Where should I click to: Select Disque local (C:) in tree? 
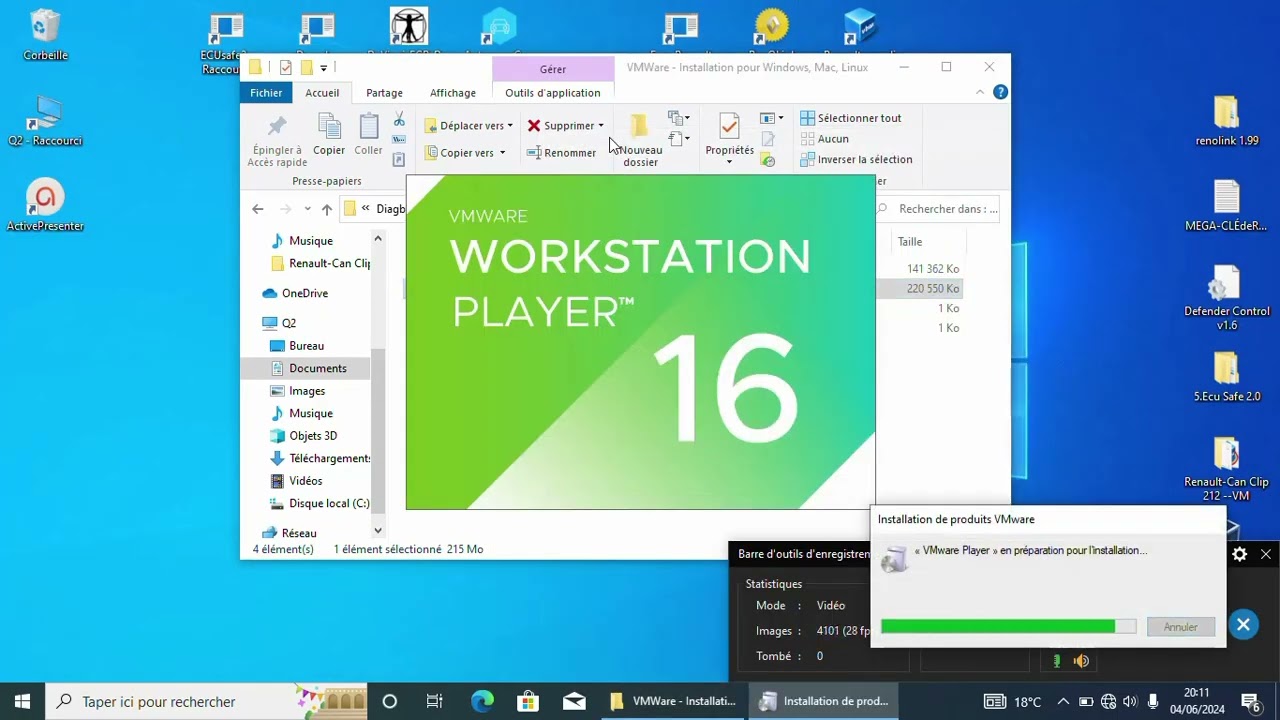click(x=319, y=503)
